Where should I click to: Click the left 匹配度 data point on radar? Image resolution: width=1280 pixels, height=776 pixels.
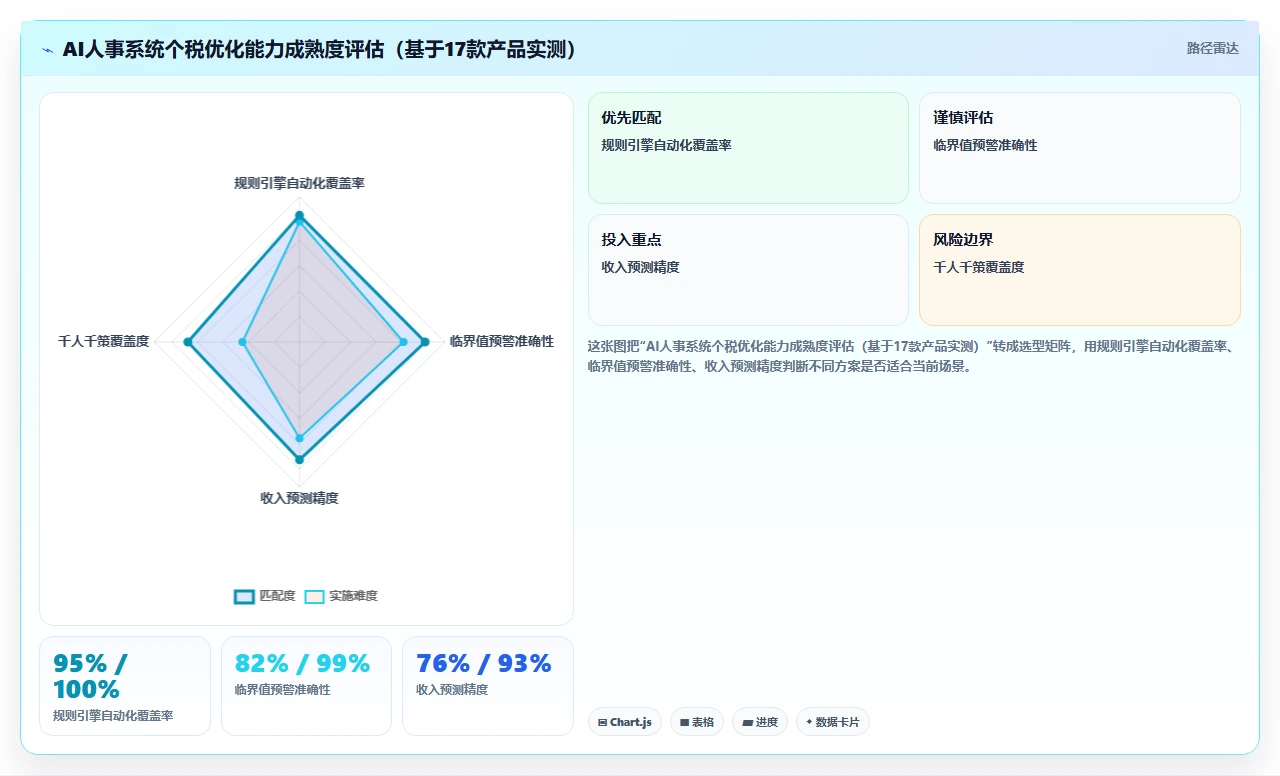187,342
